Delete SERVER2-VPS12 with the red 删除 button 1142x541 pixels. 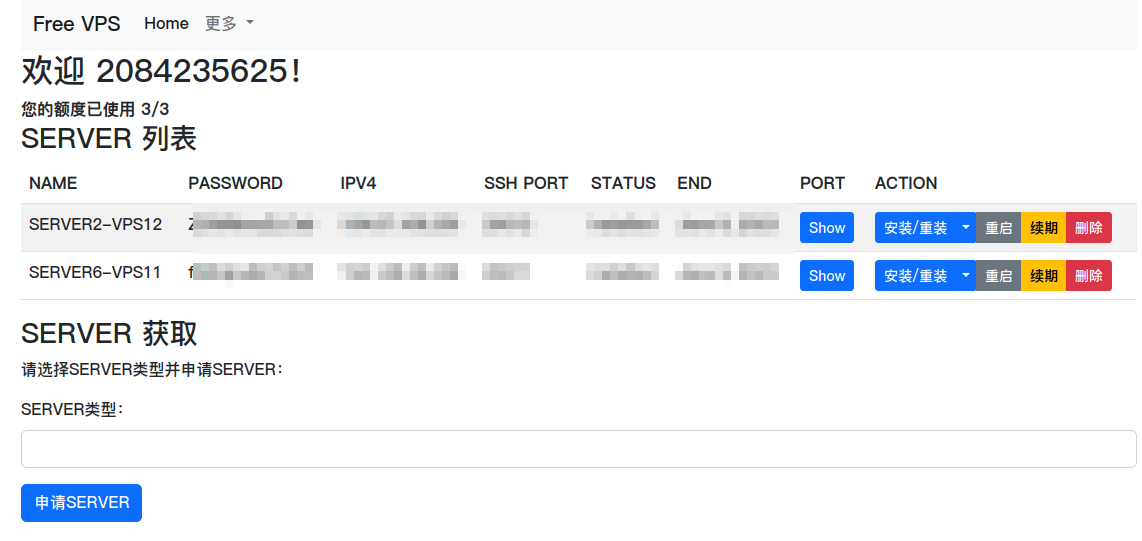(1088, 228)
